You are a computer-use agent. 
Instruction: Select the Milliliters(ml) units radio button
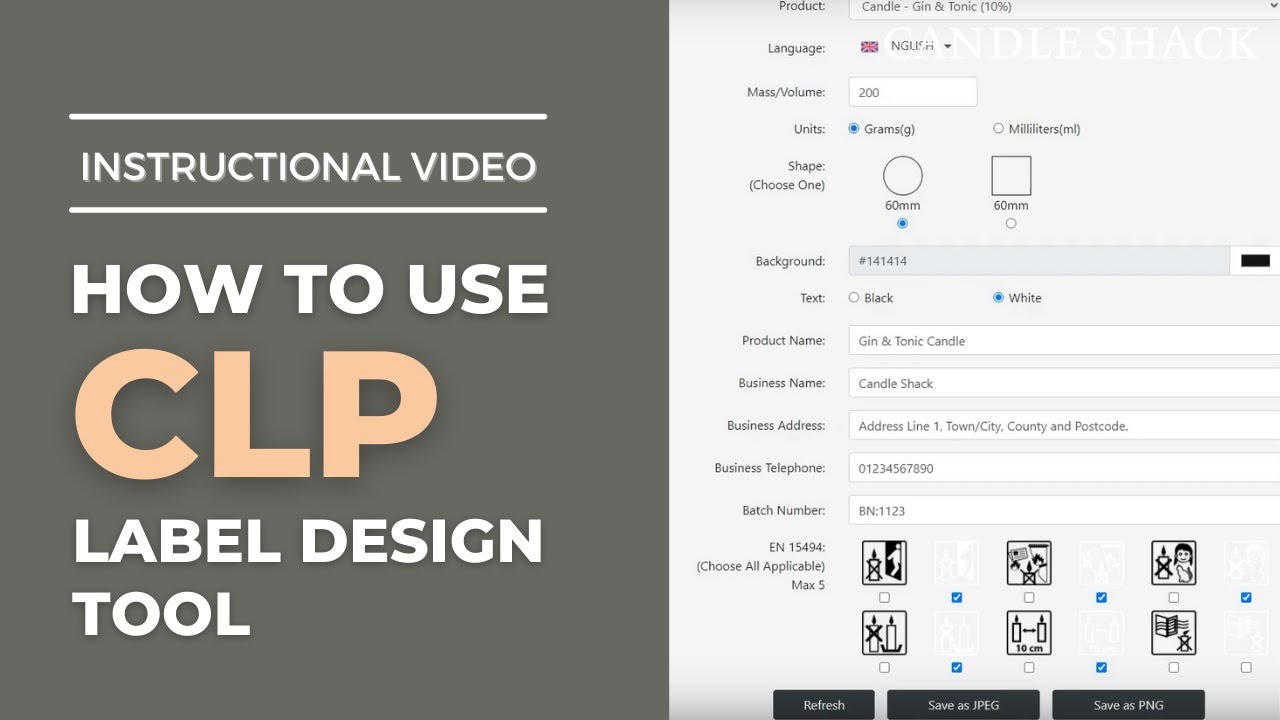coord(998,128)
